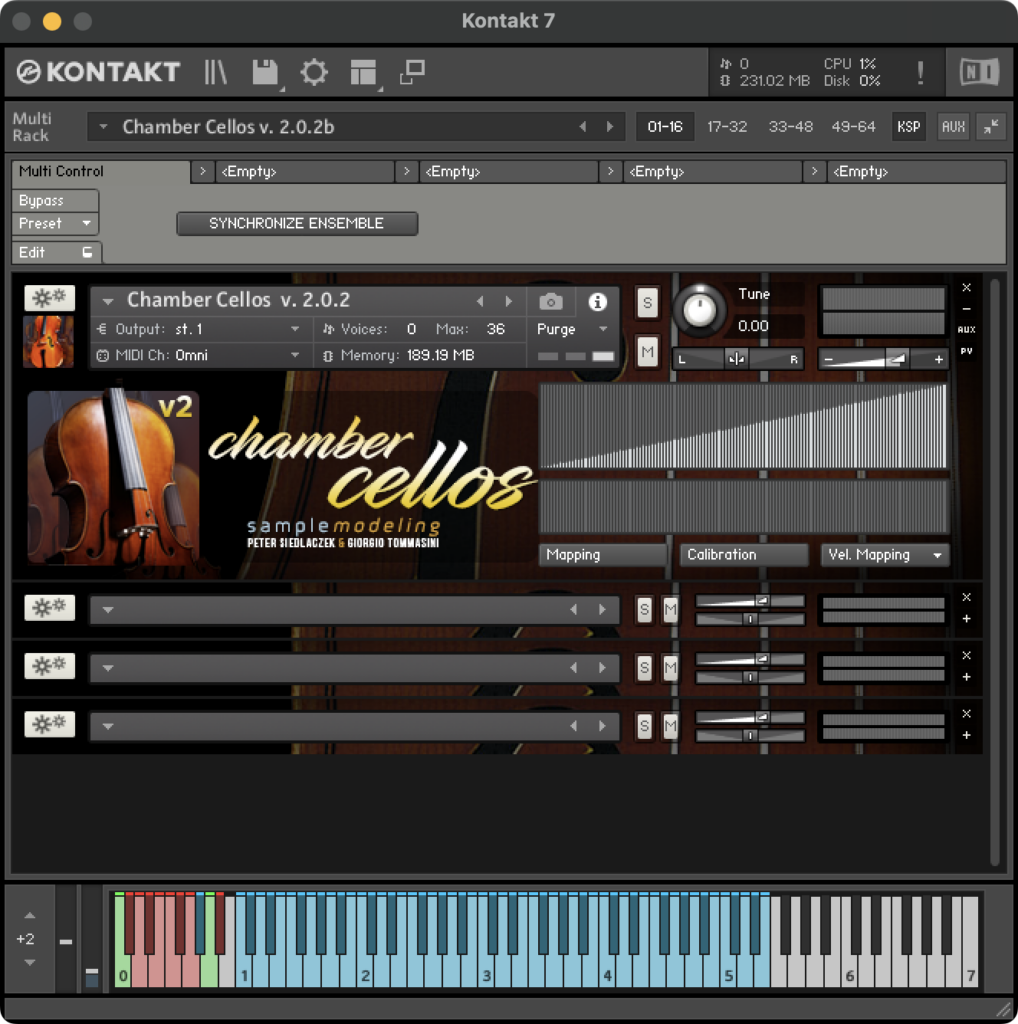Select the 01-16 rack page
Image resolution: width=1018 pixels, height=1024 pixels.
click(665, 127)
